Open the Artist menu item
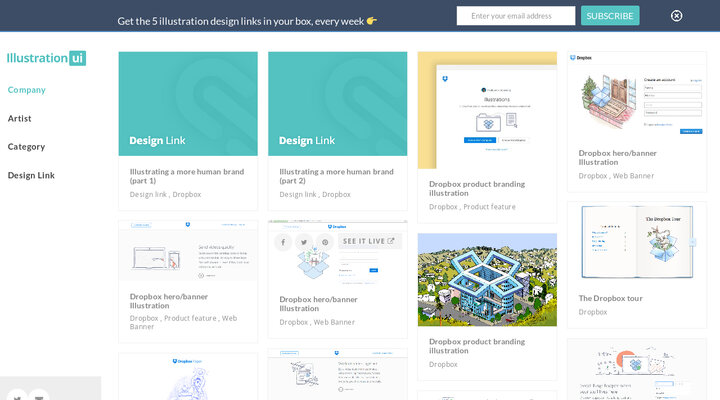 click(19, 118)
